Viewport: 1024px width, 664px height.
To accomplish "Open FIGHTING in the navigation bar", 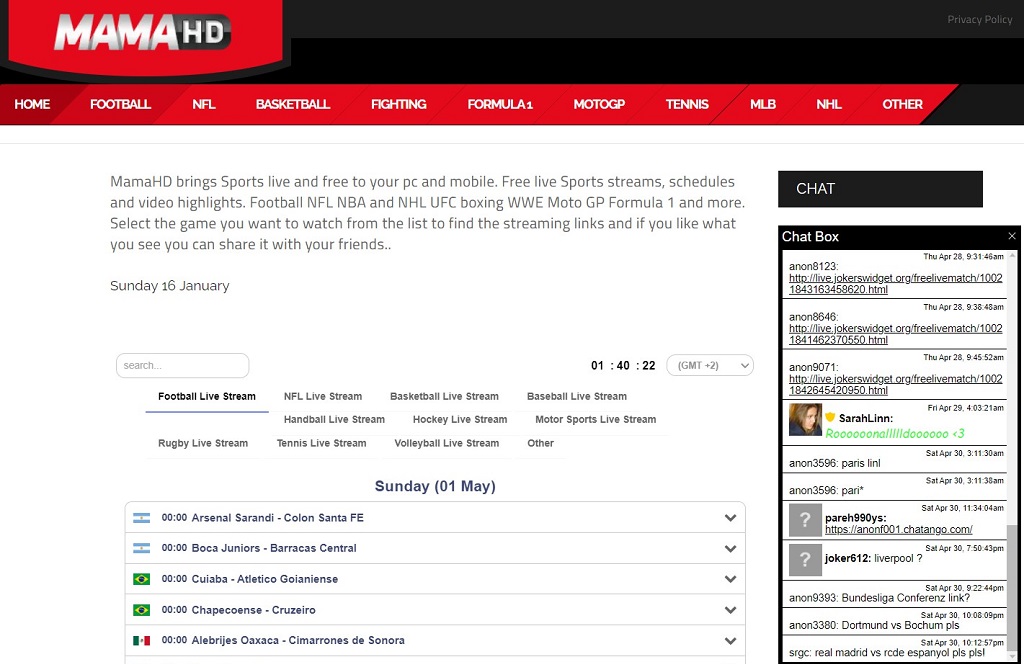I will tap(398, 104).
